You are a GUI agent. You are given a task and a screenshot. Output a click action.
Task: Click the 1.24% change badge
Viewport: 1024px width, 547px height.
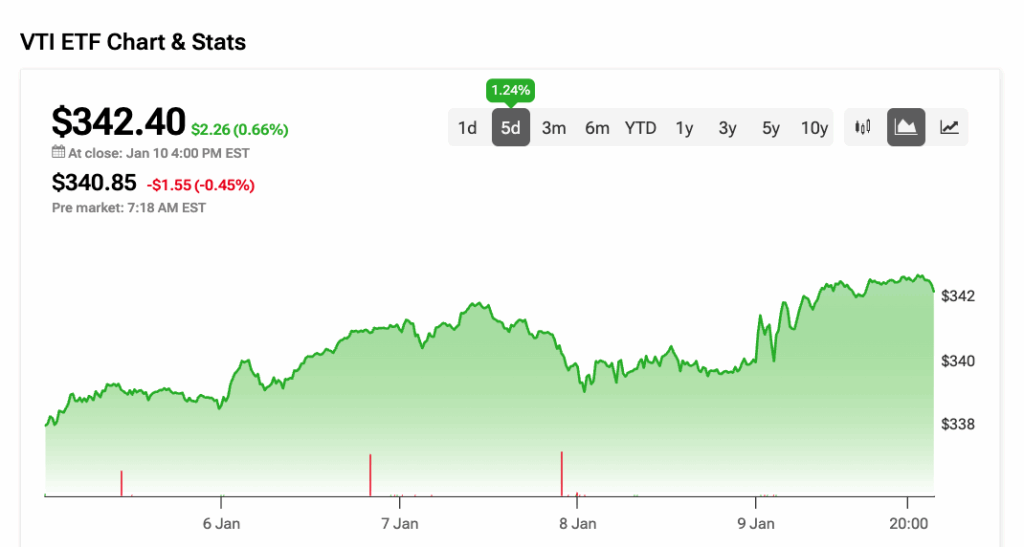click(x=510, y=91)
